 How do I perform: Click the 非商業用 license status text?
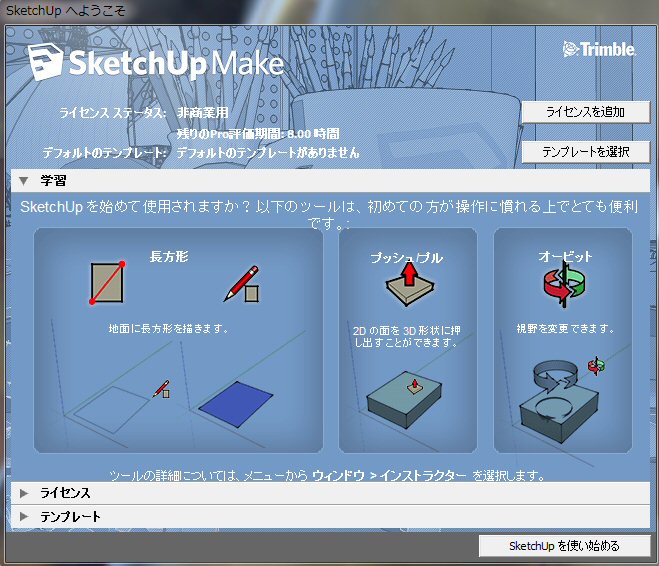pos(203,113)
